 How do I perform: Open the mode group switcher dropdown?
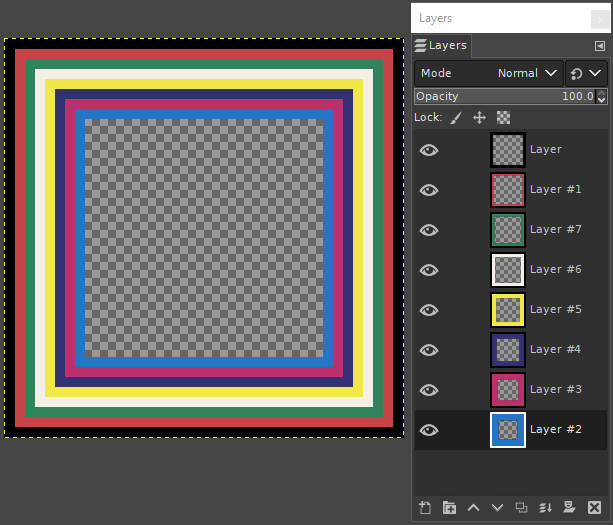[x=586, y=73]
